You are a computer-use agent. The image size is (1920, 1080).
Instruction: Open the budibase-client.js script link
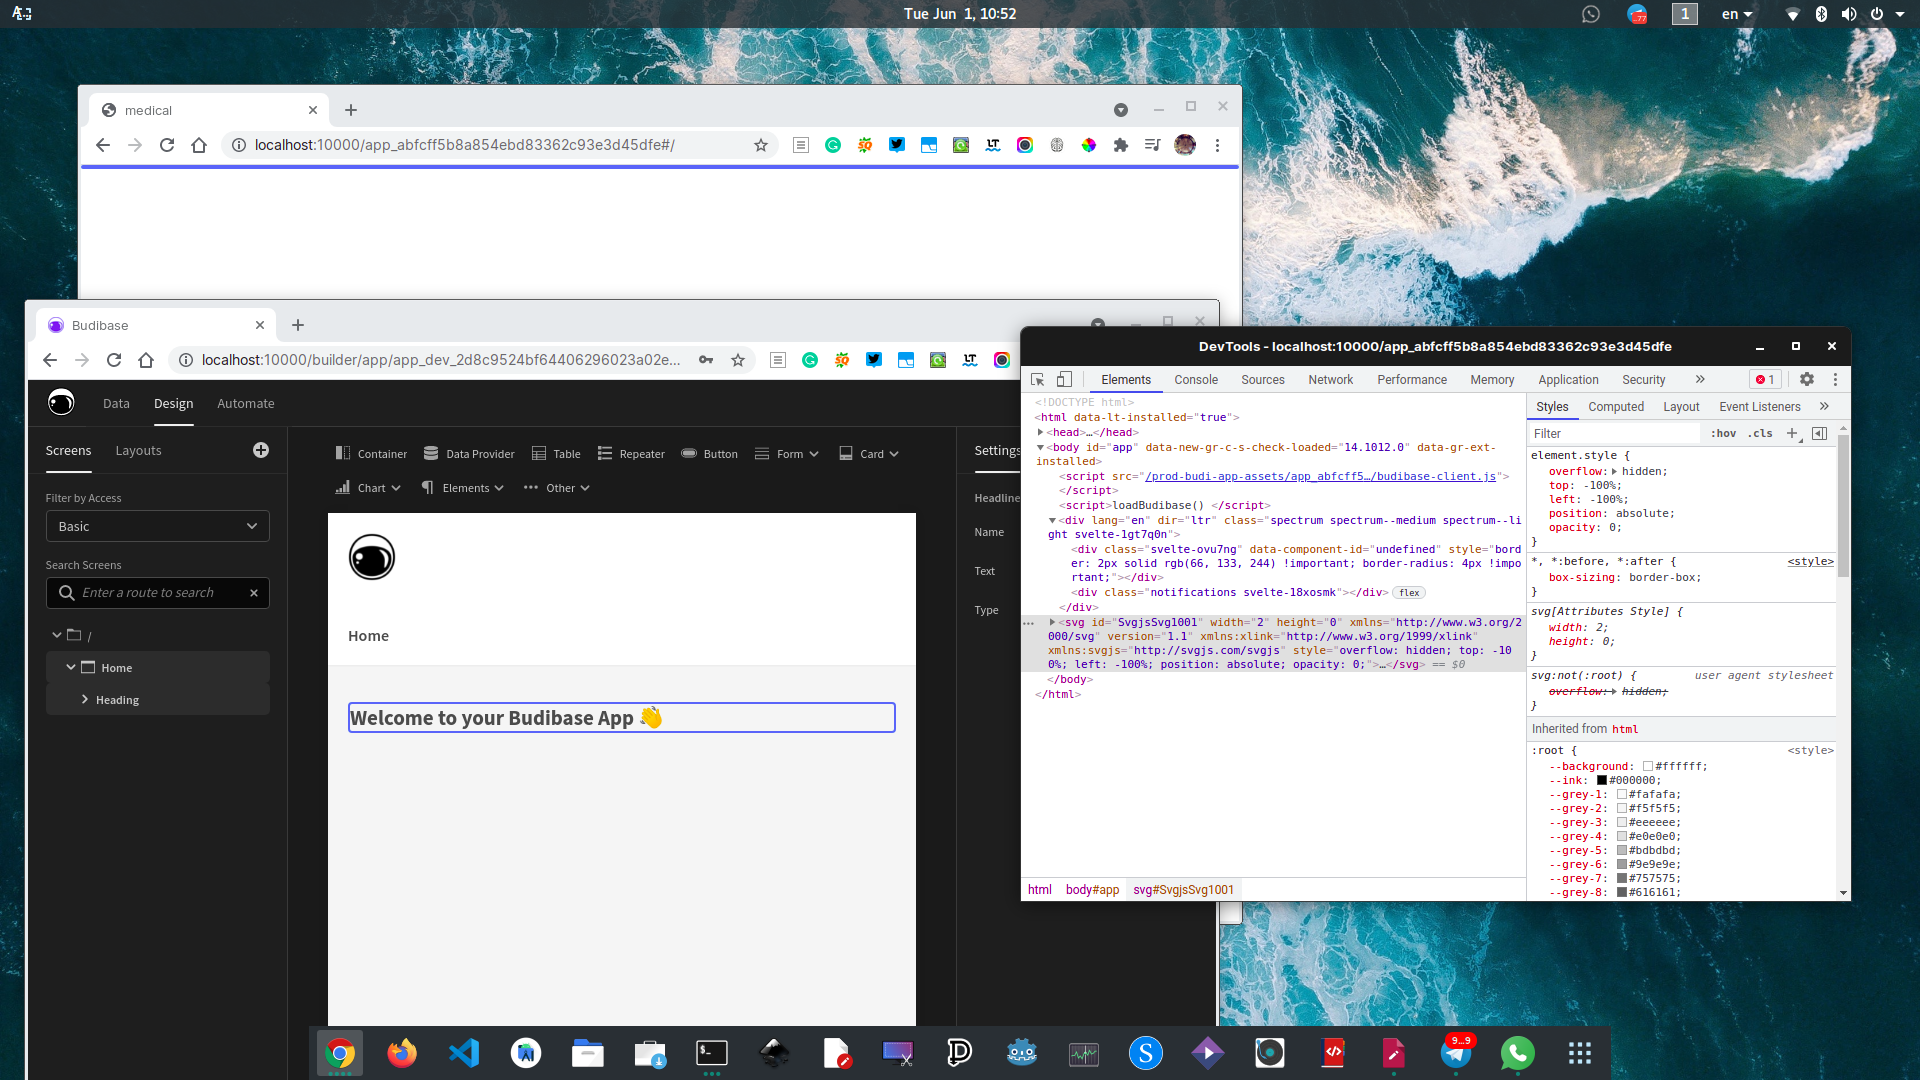click(x=1320, y=476)
